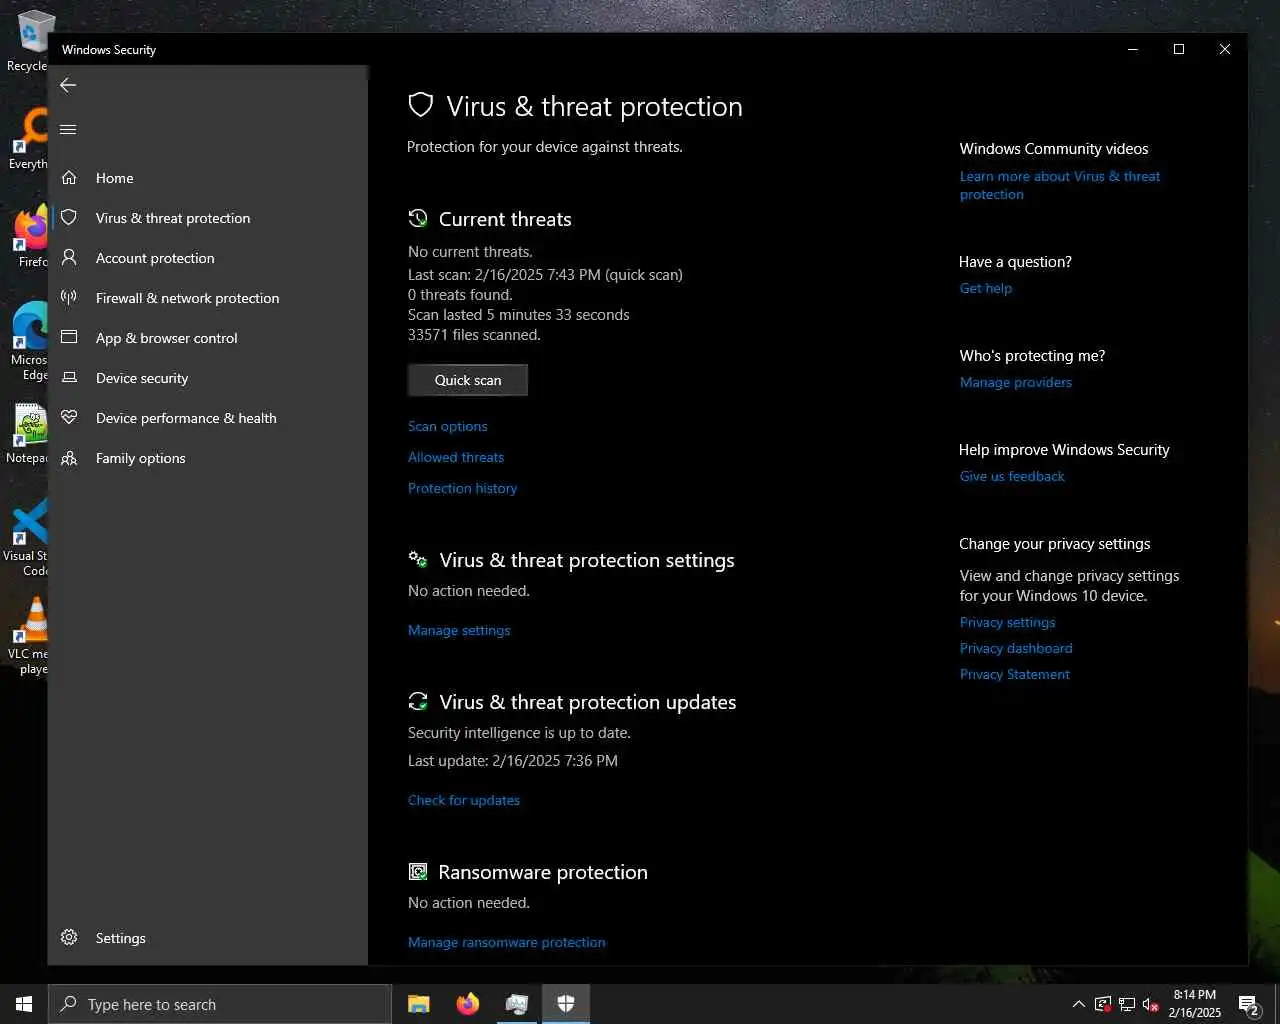The image size is (1280, 1024).
Task: Click the taskbar search box
Action: click(220, 1004)
